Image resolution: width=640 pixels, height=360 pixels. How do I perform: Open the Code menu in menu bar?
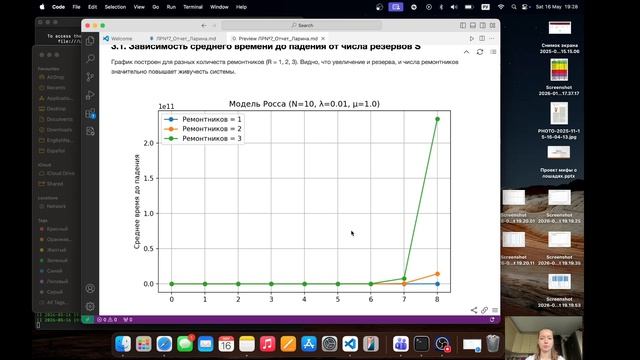point(58,7)
